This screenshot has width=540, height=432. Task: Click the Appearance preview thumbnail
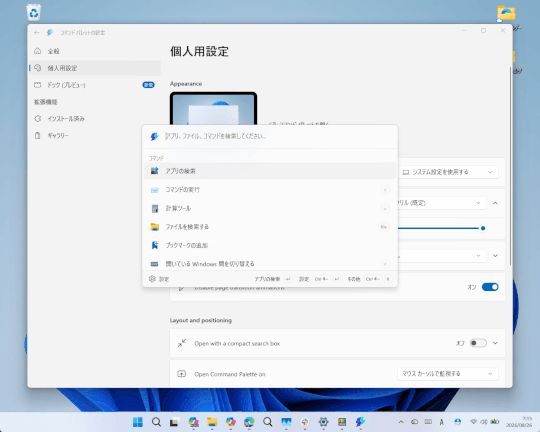214,109
